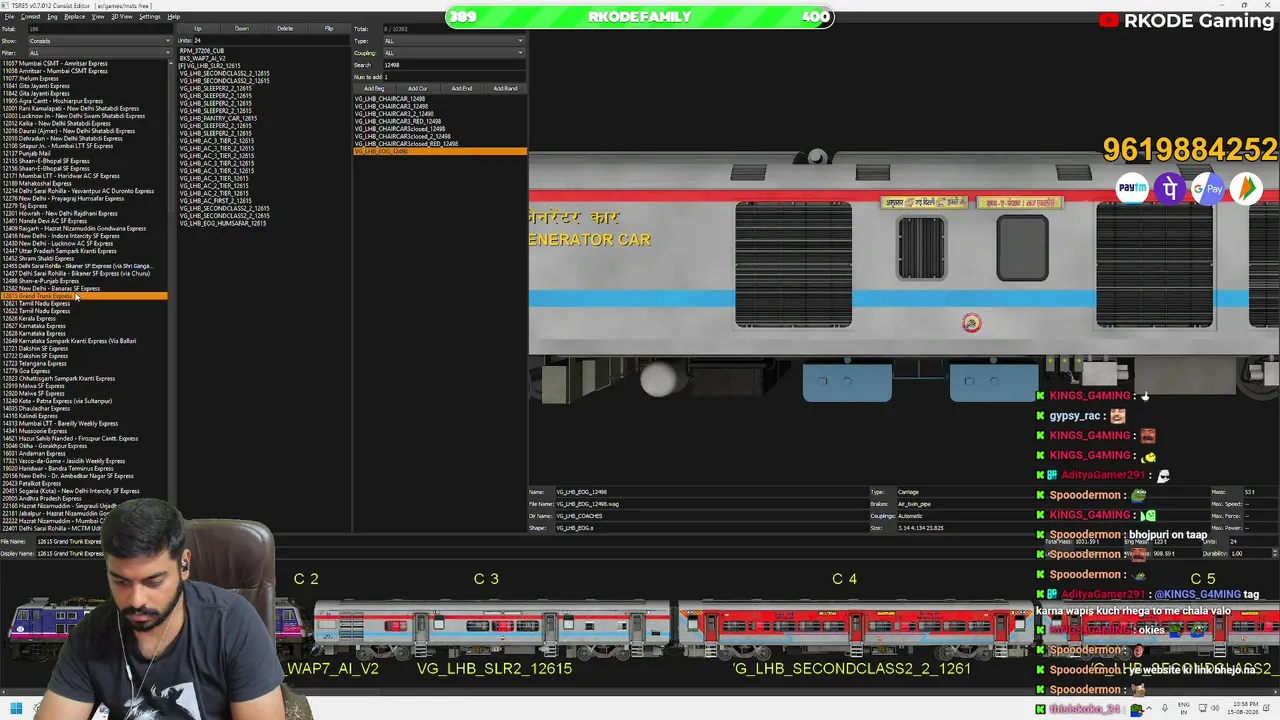Click the Add Cur button
This screenshot has width=1280, height=720.
point(417,88)
